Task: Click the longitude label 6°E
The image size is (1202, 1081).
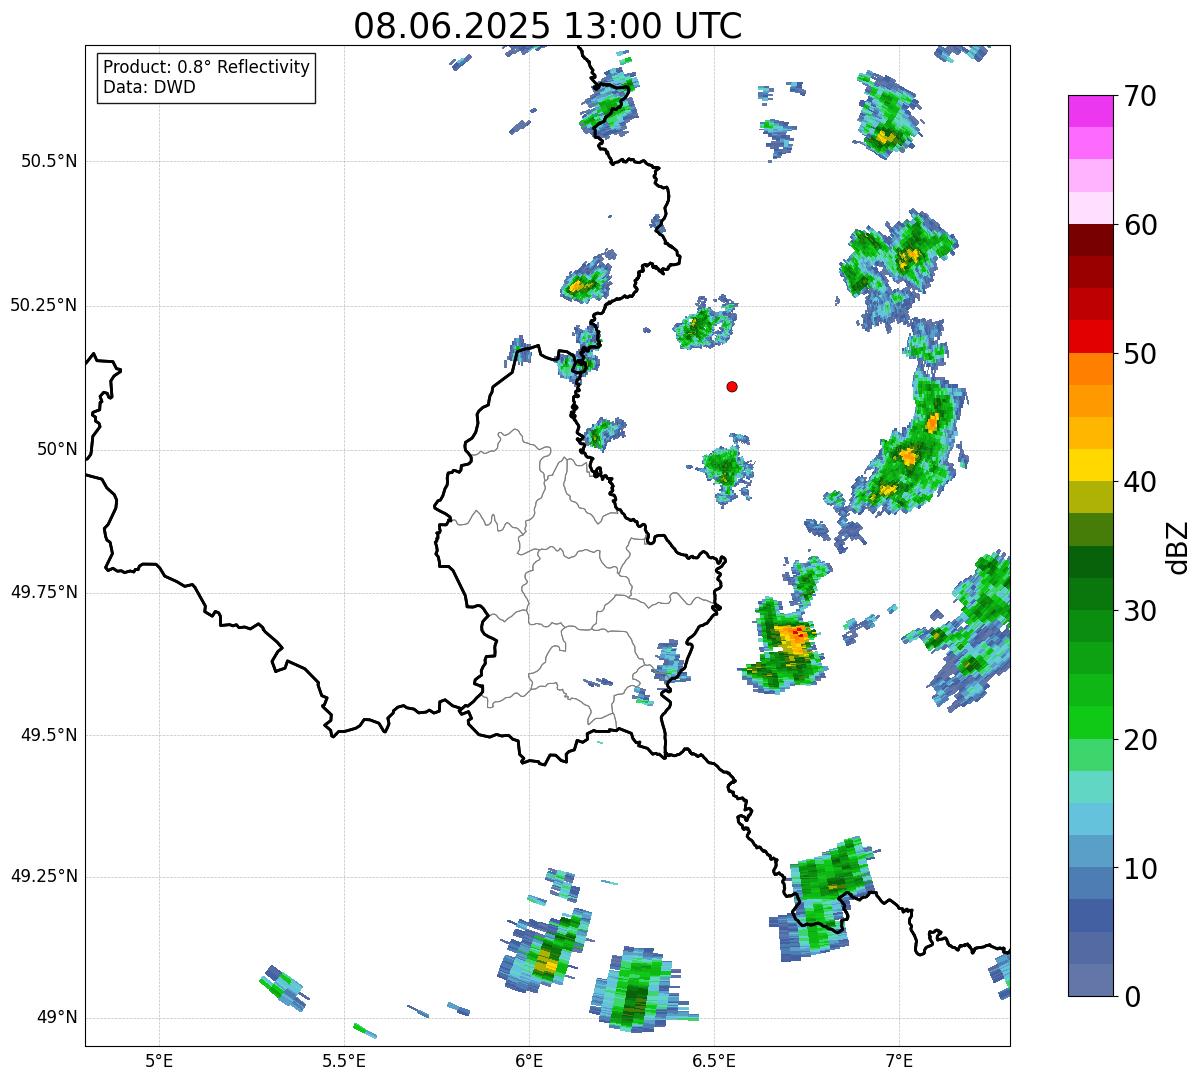Action: [x=529, y=1060]
